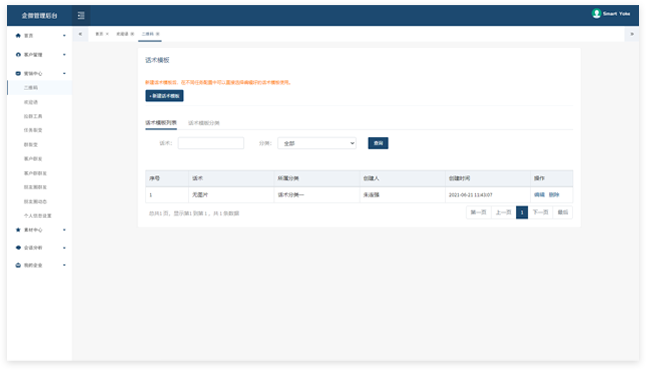
Task: Switch to the 话术模板分类 tab
Action: point(204,123)
